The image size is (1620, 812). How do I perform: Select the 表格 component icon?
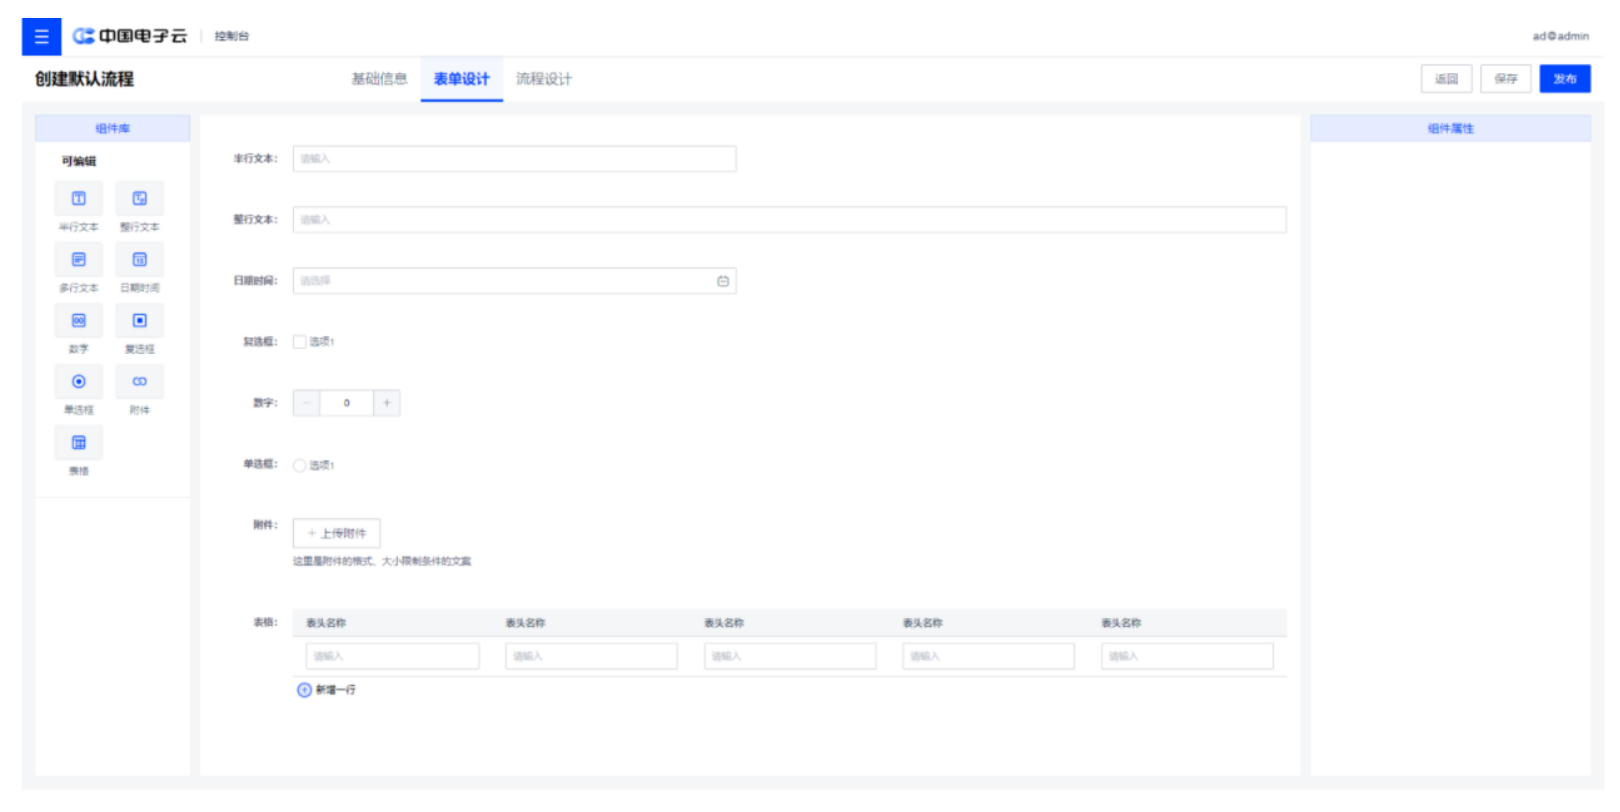coord(78,443)
